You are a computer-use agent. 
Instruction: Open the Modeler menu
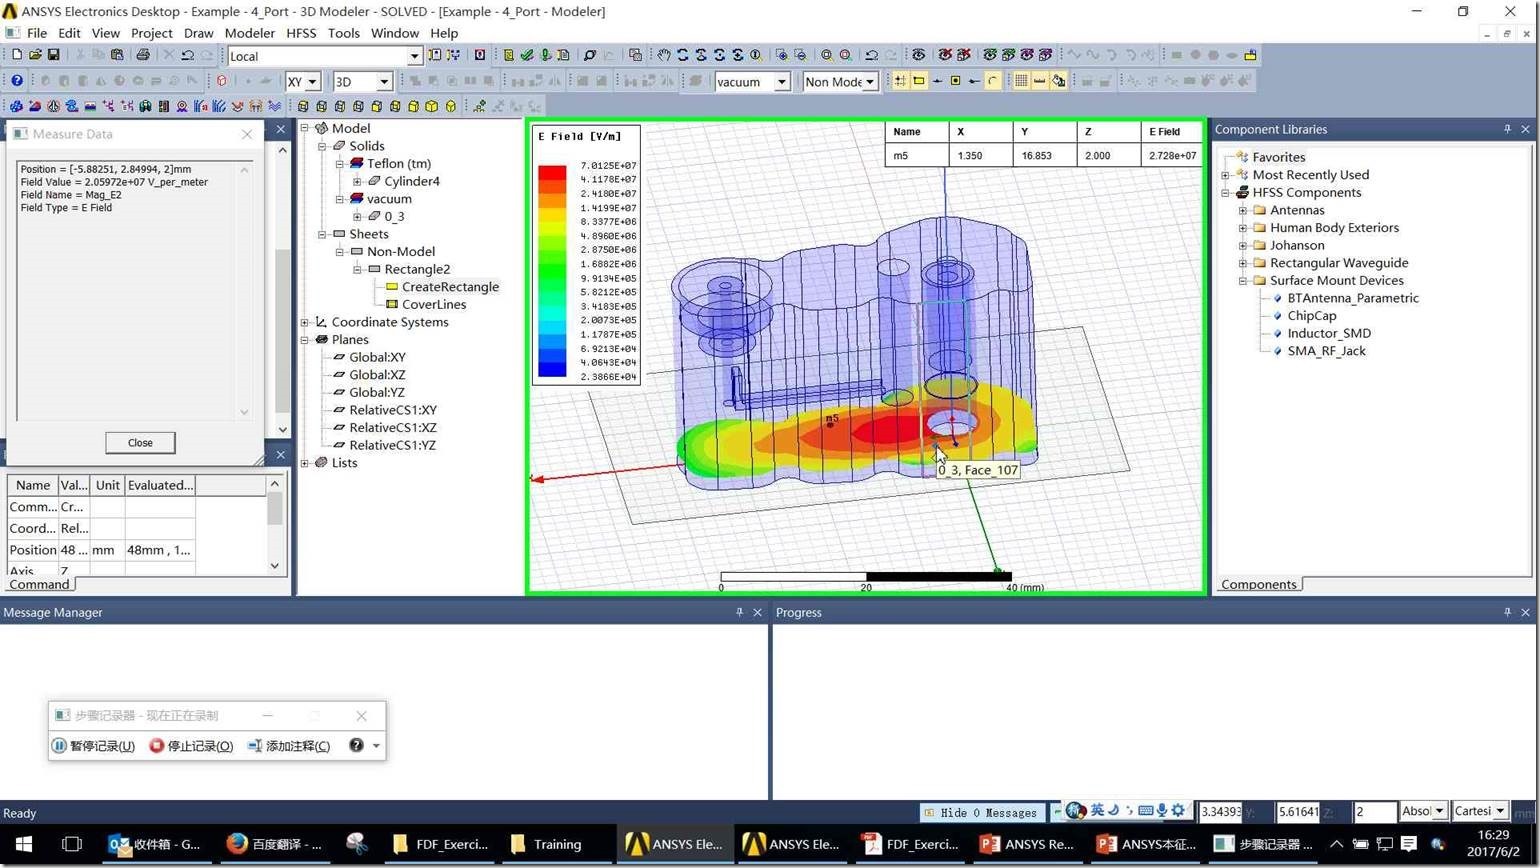point(249,33)
